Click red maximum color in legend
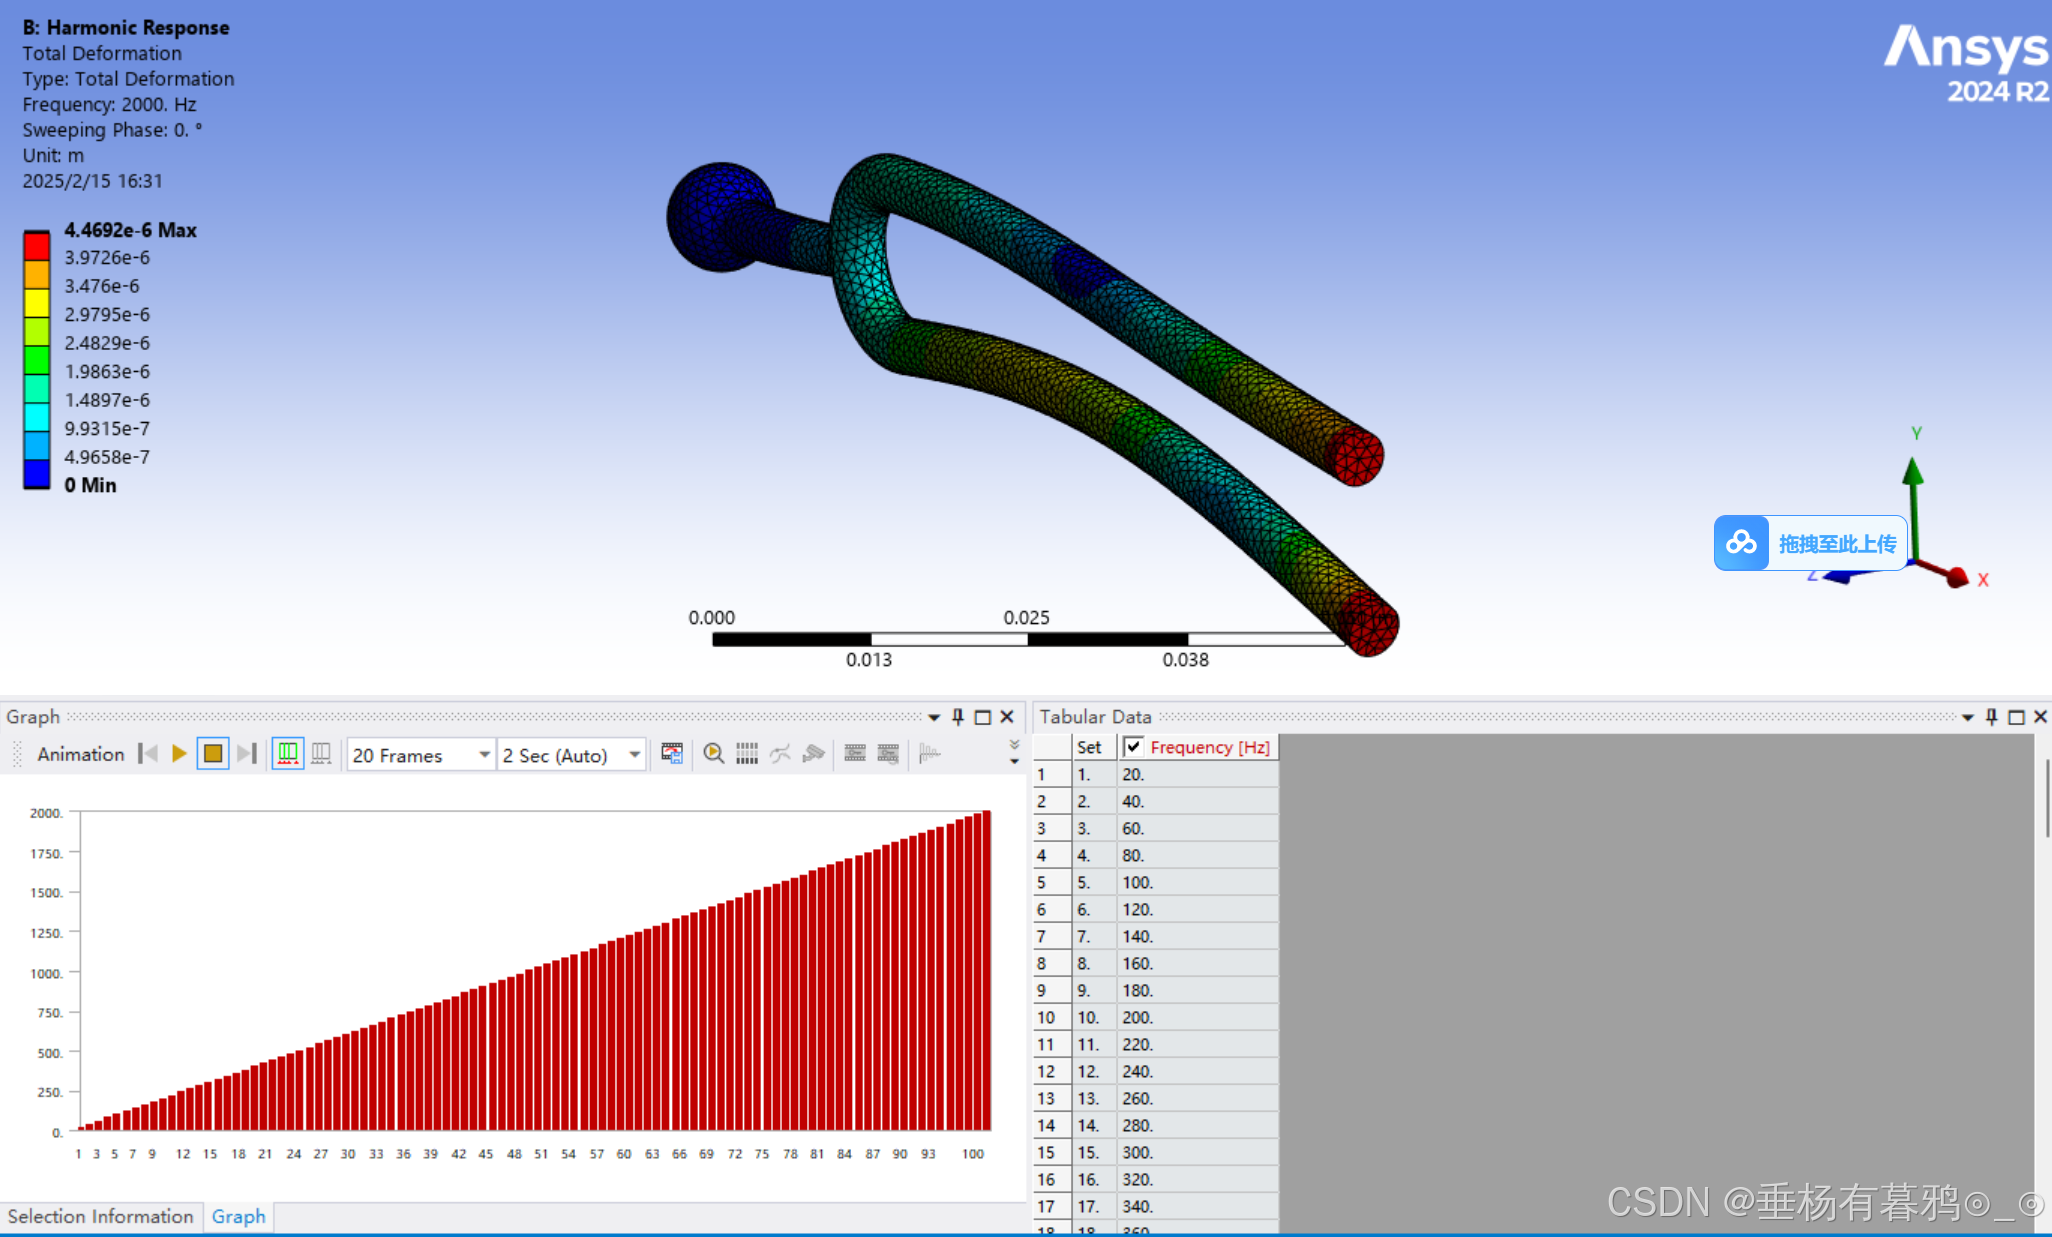This screenshot has width=2052, height=1237. (x=37, y=245)
